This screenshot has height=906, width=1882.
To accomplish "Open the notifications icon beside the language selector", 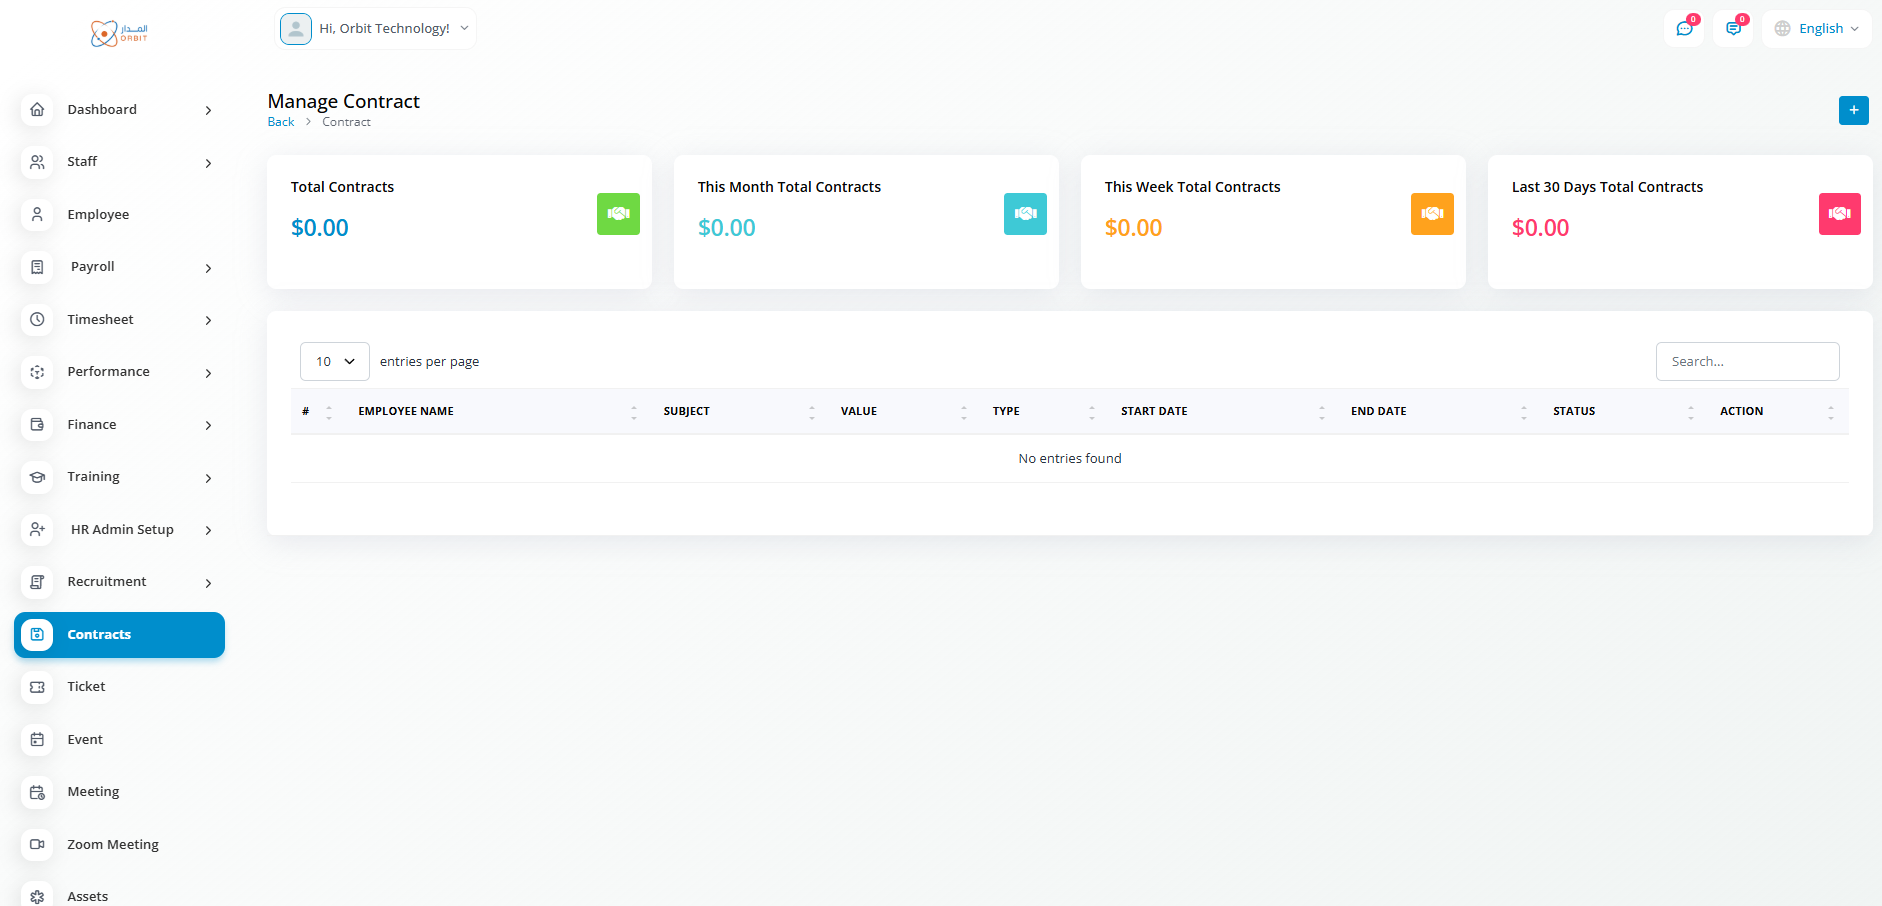I will 1733,29.
